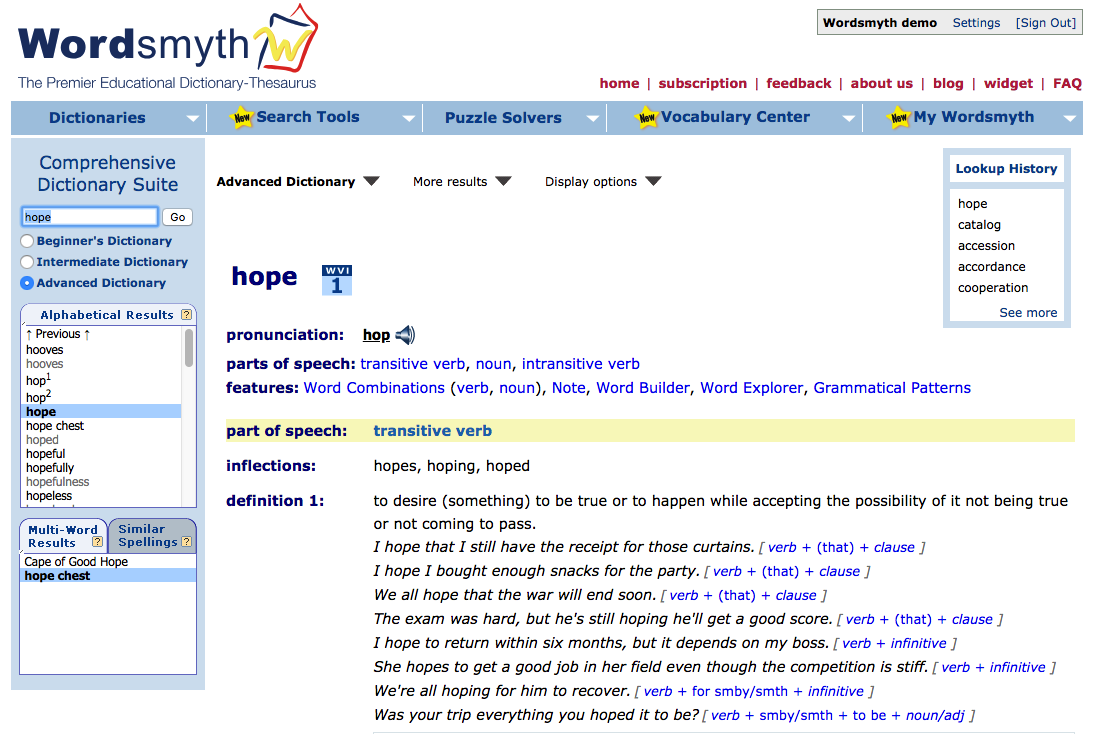The width and height of the screenshot is (1100, 734).
Task: Click the 'hop' pronunciation link
Action: click(x=376, y=335)
